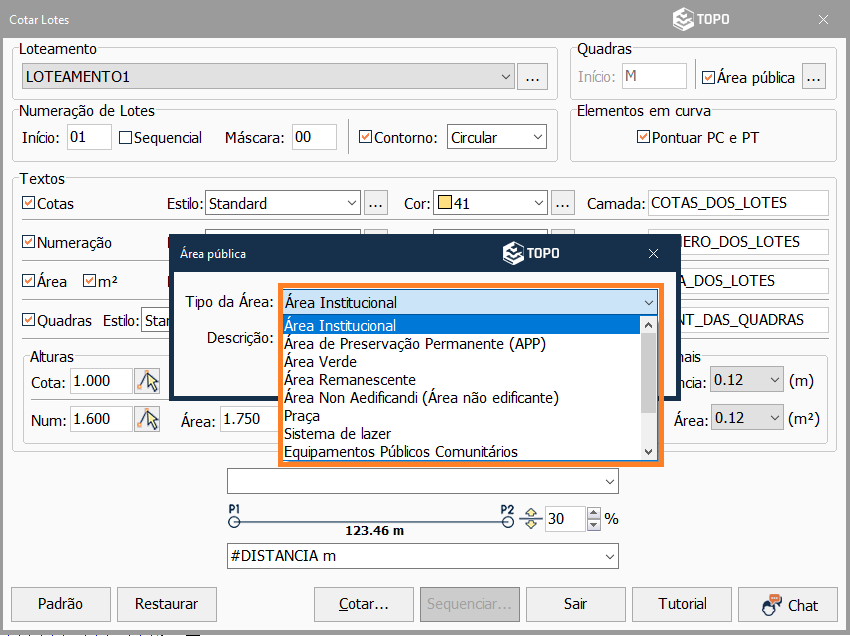Image resolution: width=850 pixels, height=636 pixels.
Task: Select Área Verde from the list
Action: coord(320,362)
